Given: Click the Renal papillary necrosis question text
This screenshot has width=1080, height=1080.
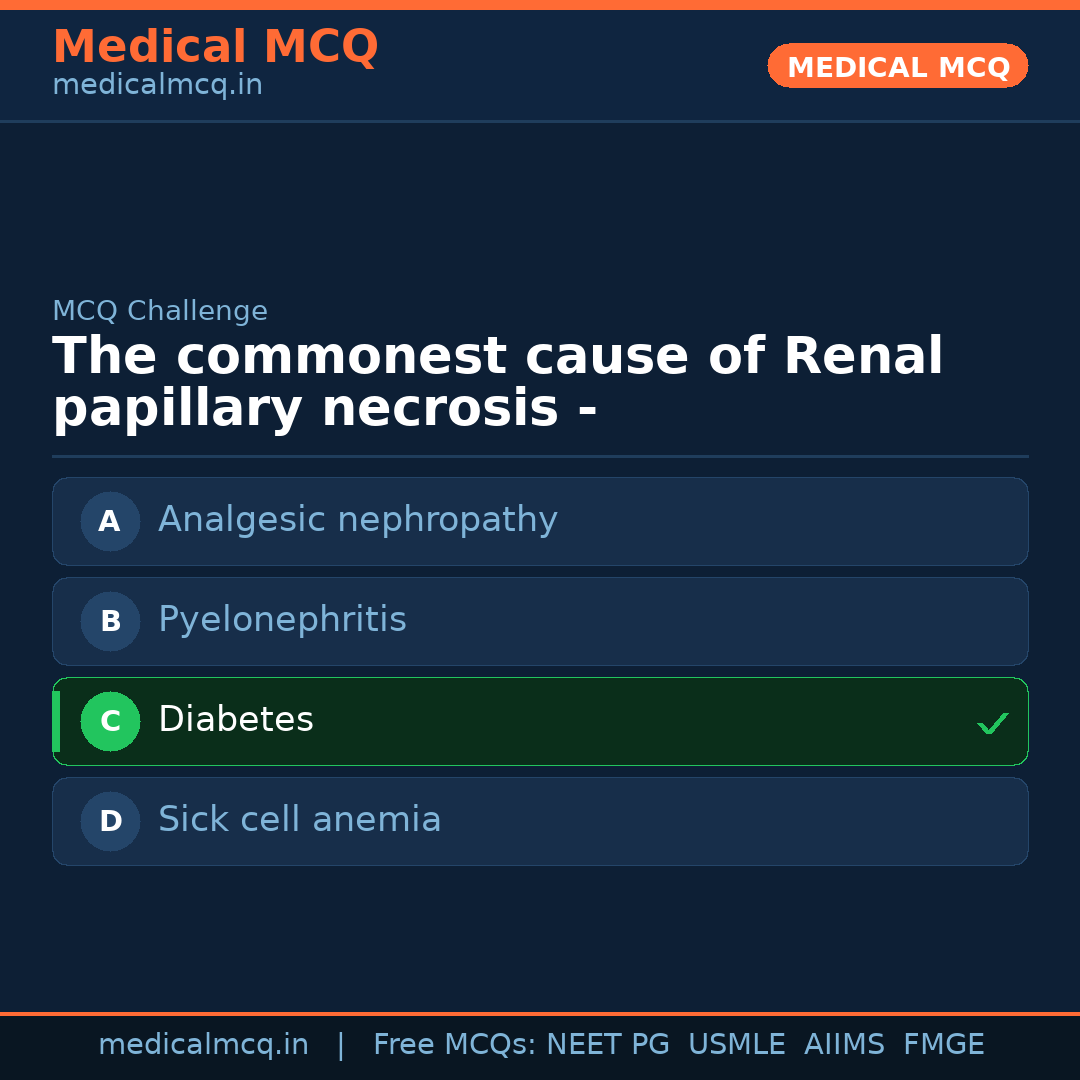Looking at the screenshot, I should tap(497, 383).
